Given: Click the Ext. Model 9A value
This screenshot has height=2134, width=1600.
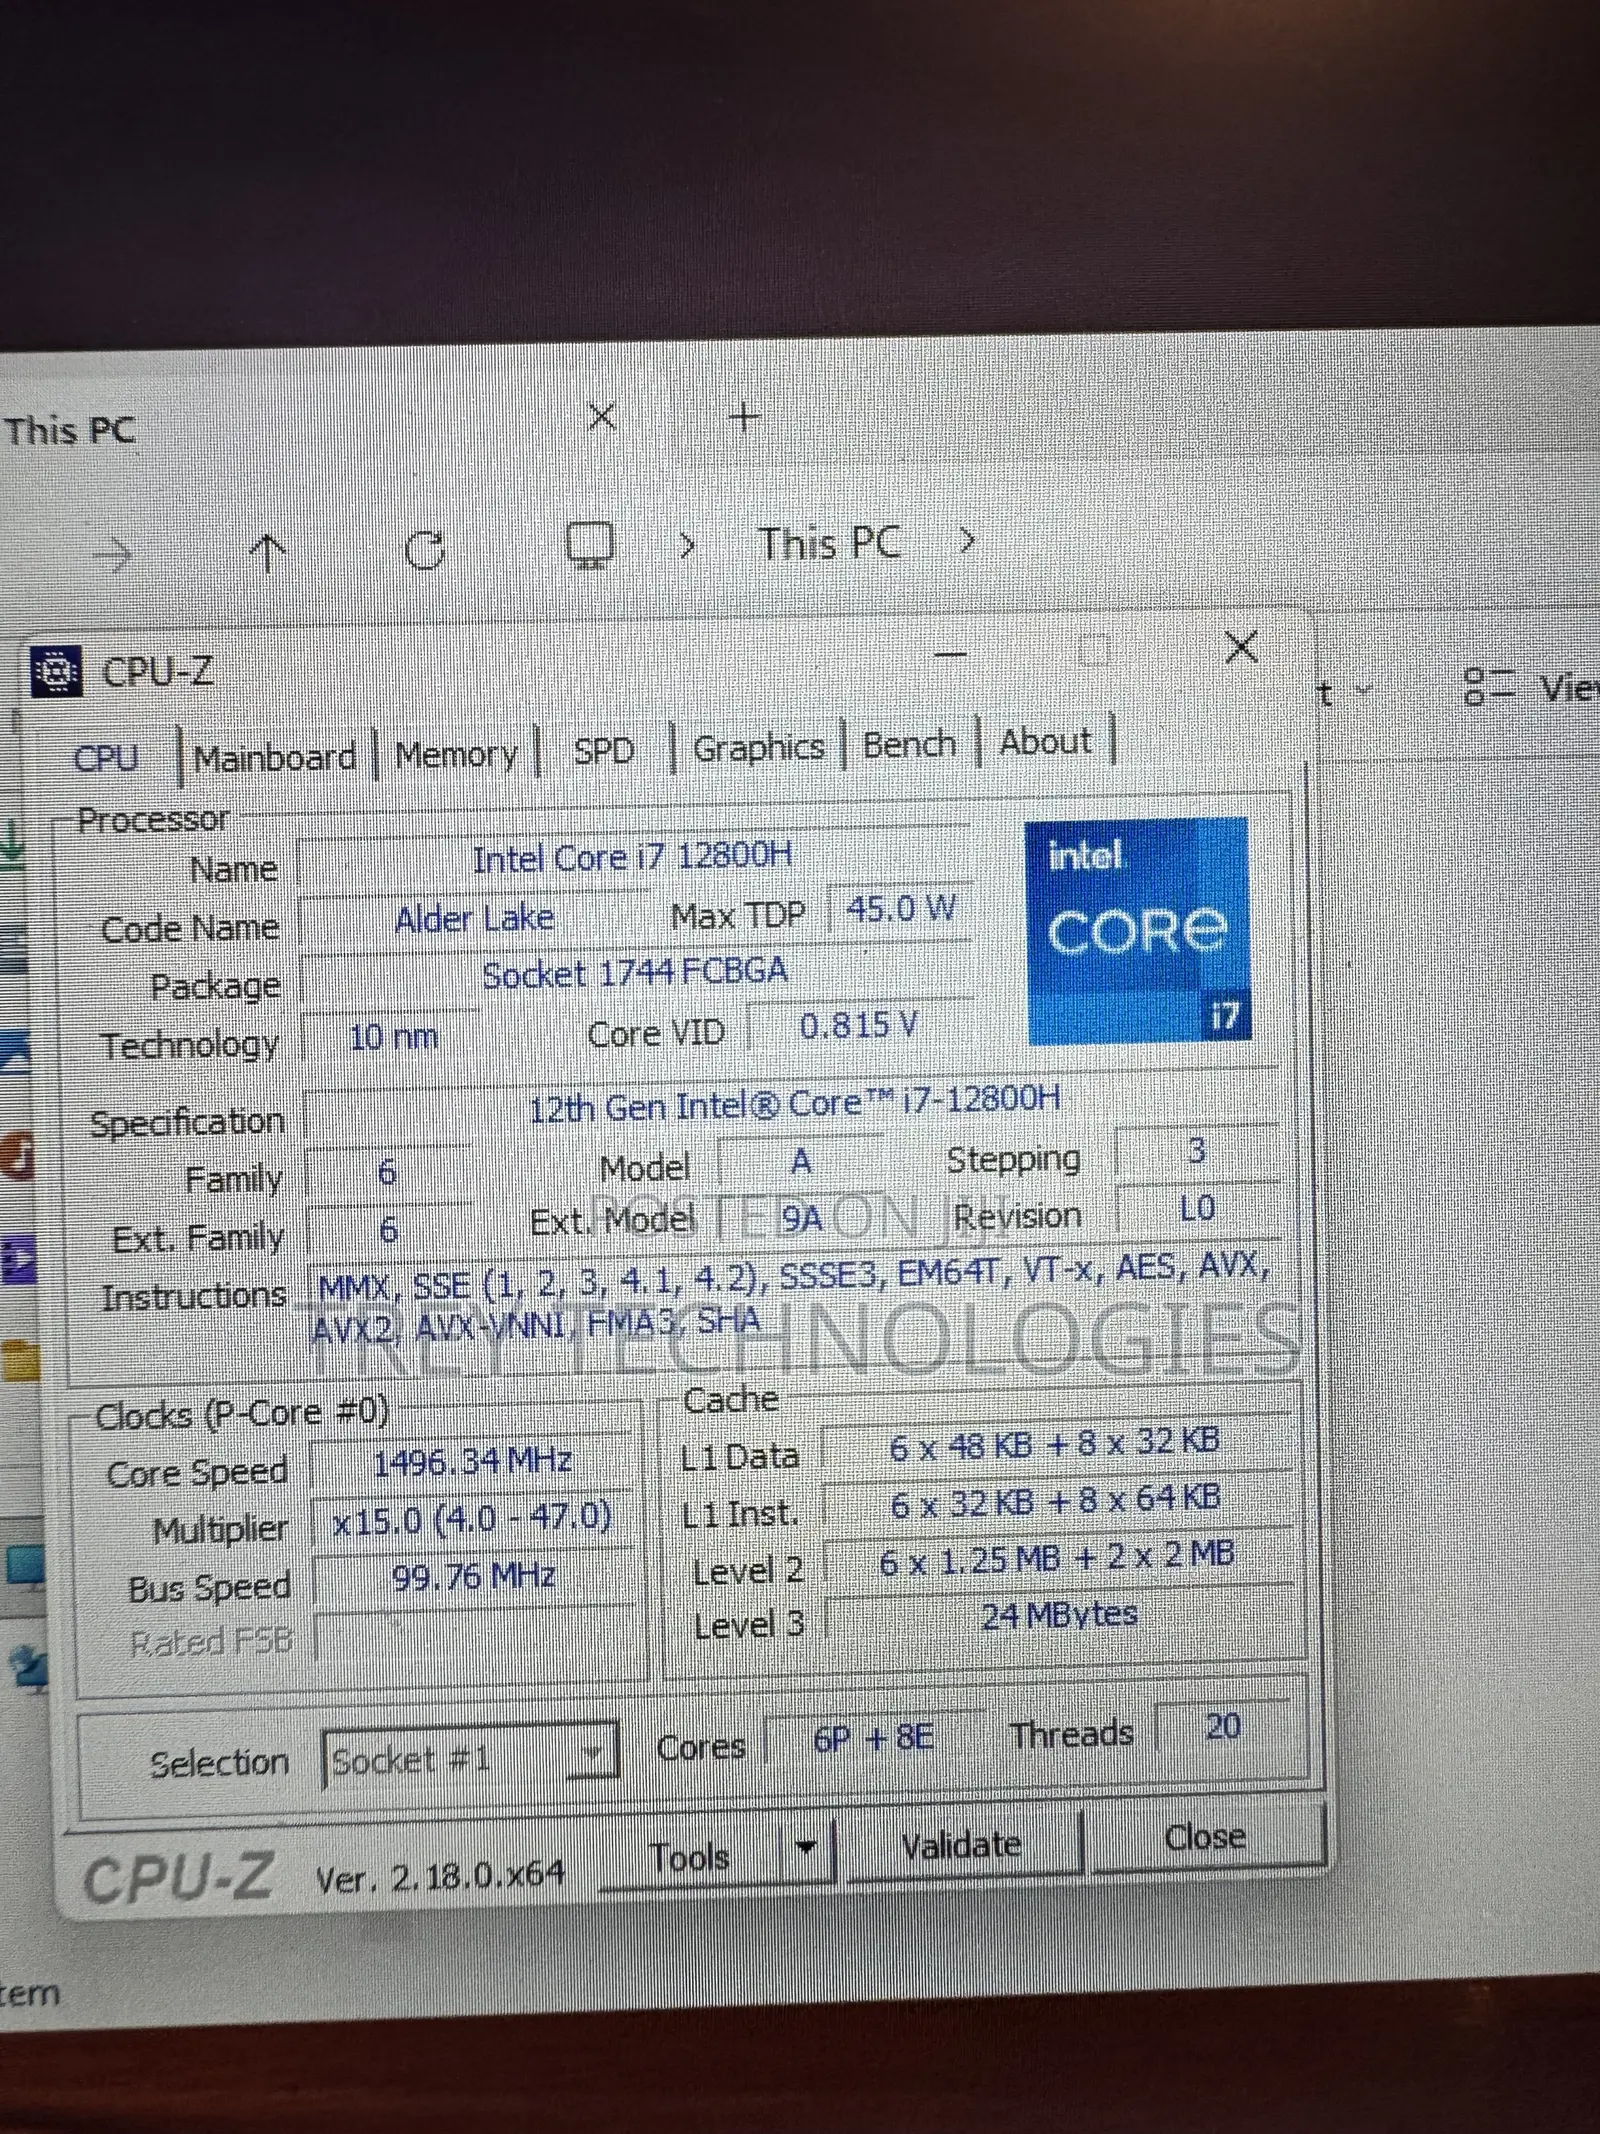Looking at the screenshot, I should coord(800,1219).
